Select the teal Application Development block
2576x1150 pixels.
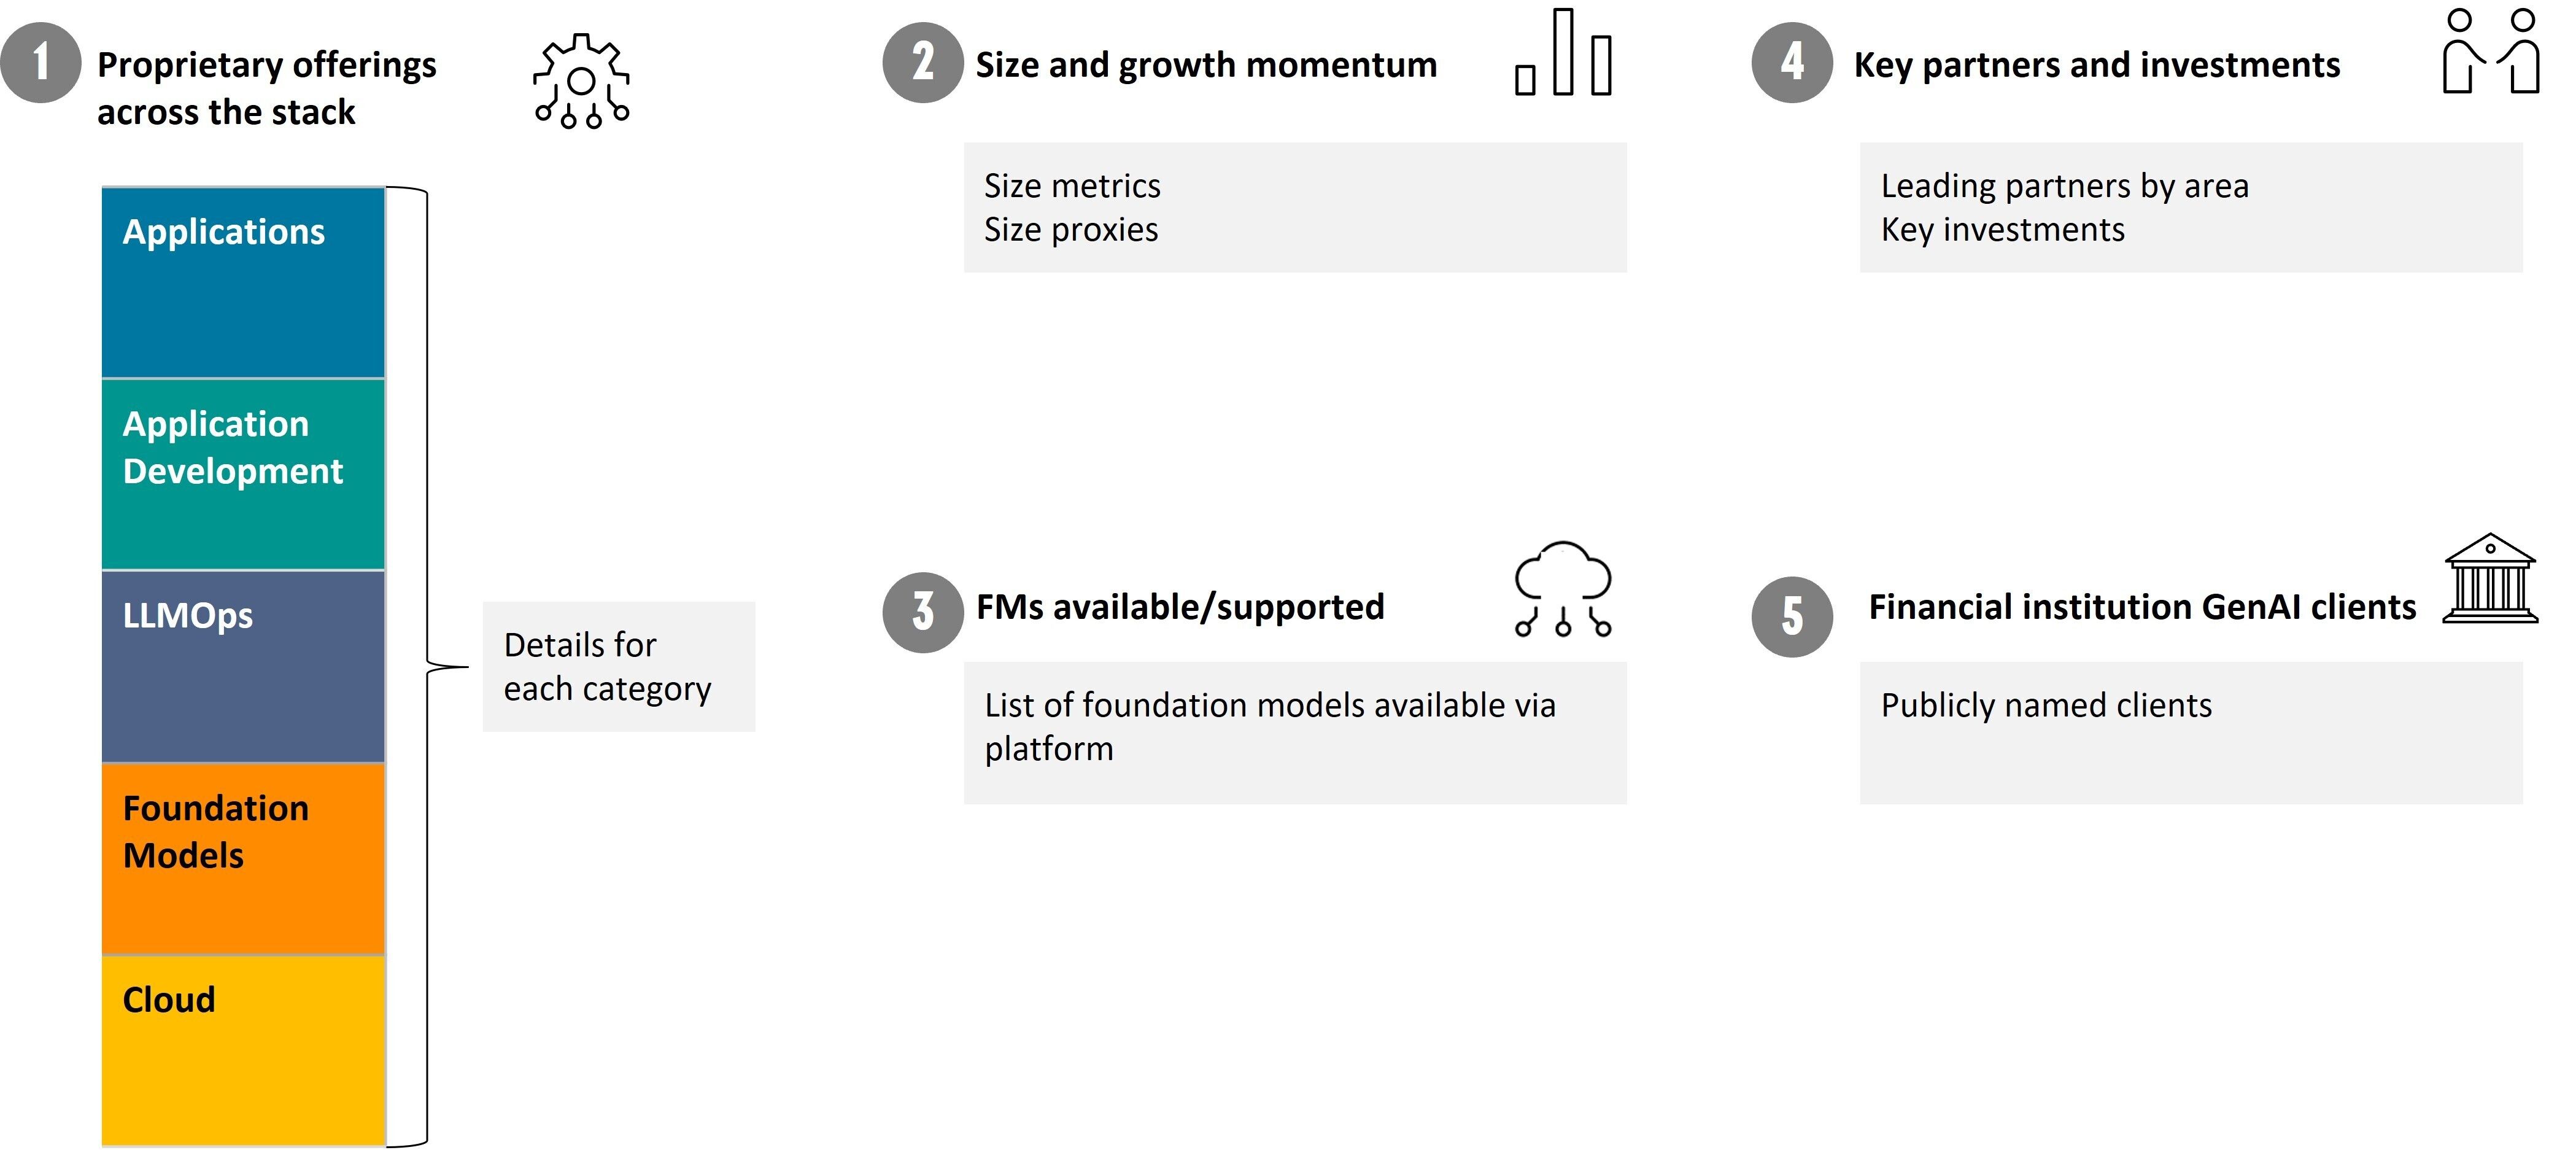pyautogui.click(x=243, y=475)
